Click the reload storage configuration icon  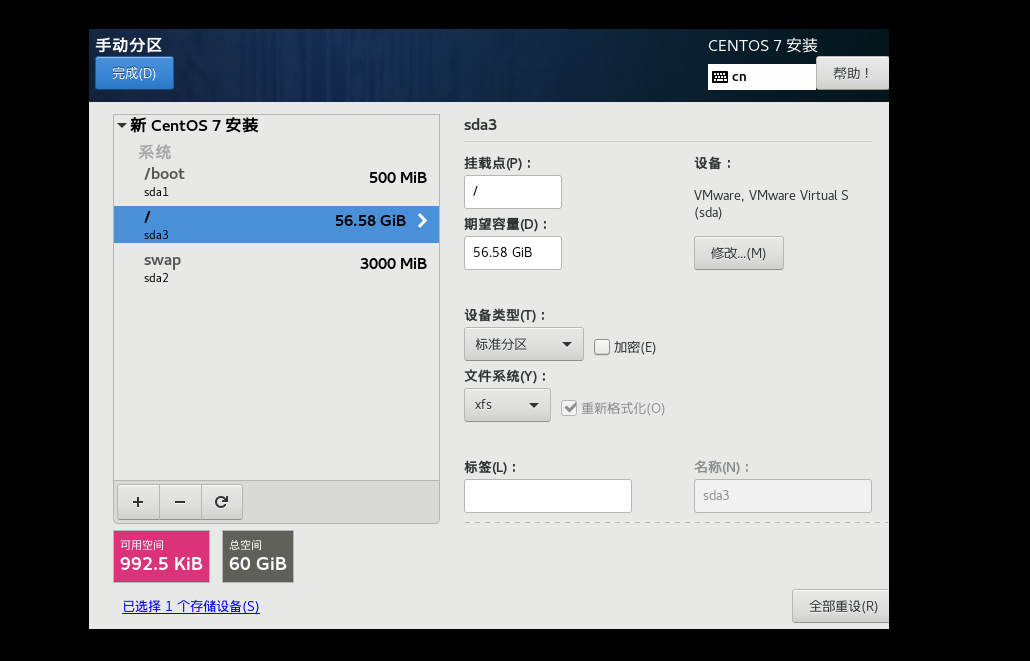(221, 502)
